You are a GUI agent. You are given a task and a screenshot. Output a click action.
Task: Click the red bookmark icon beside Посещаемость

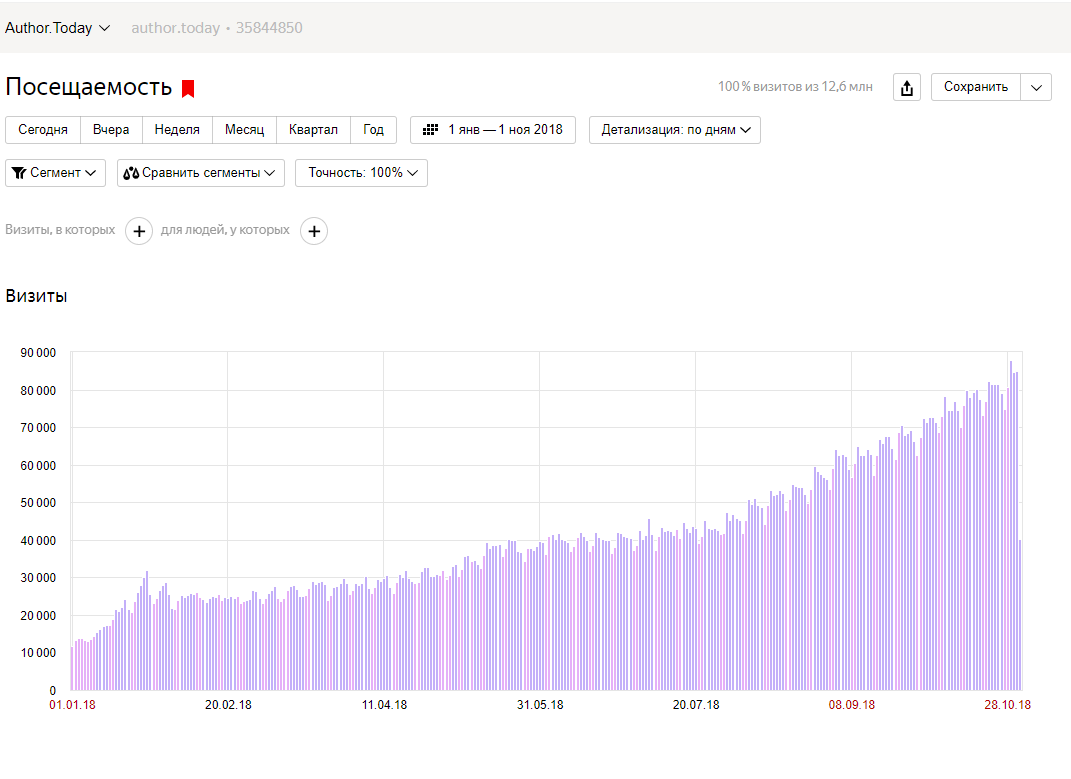[188, 88]
